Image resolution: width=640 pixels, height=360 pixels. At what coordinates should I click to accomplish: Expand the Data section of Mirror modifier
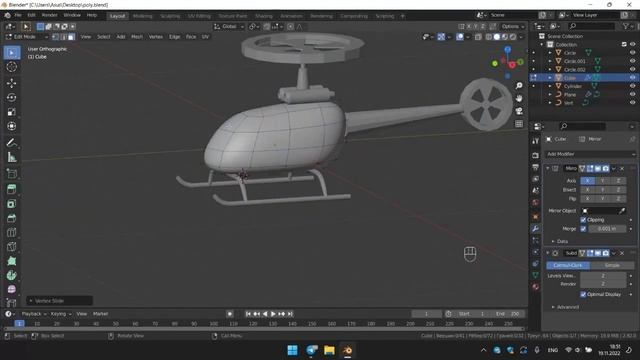coord(562,241)
